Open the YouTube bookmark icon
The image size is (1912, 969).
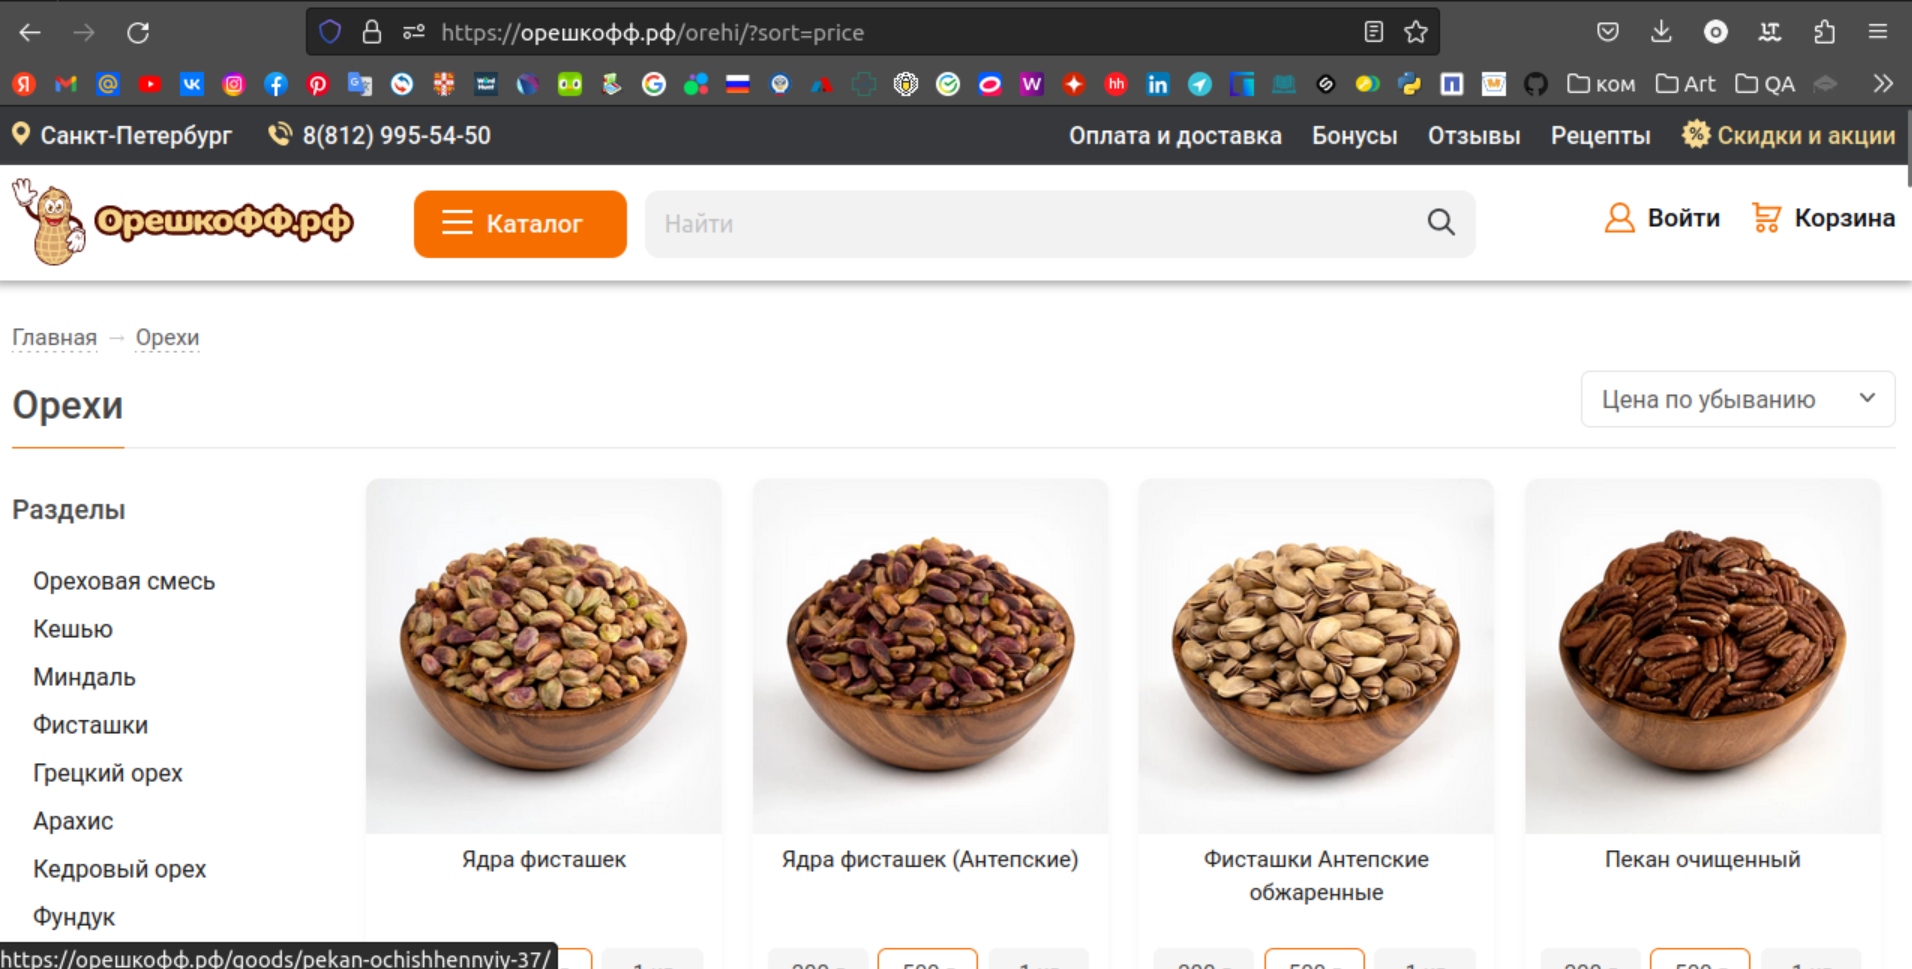[150, 84]
